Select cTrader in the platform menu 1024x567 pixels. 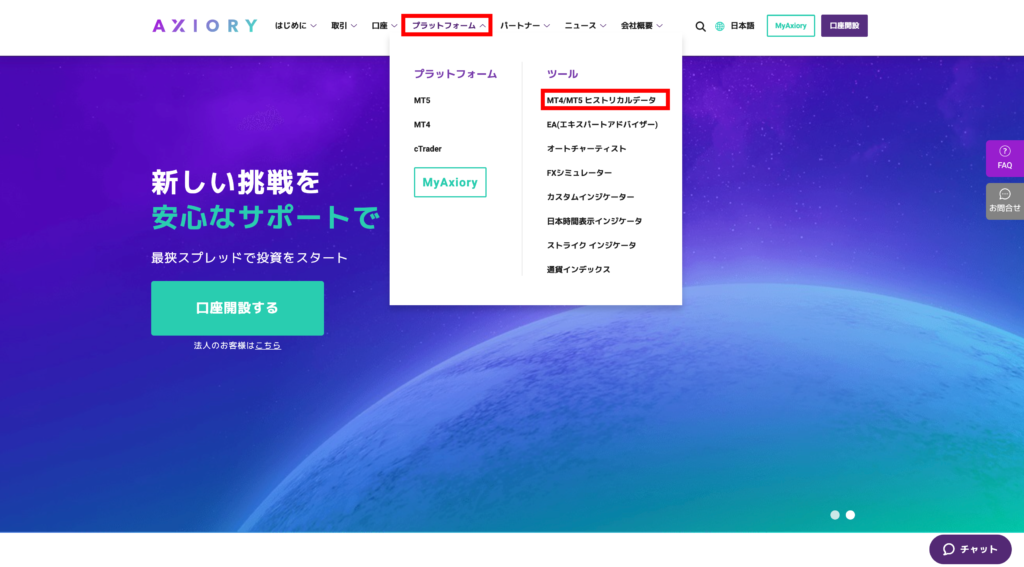click(428, 149)
